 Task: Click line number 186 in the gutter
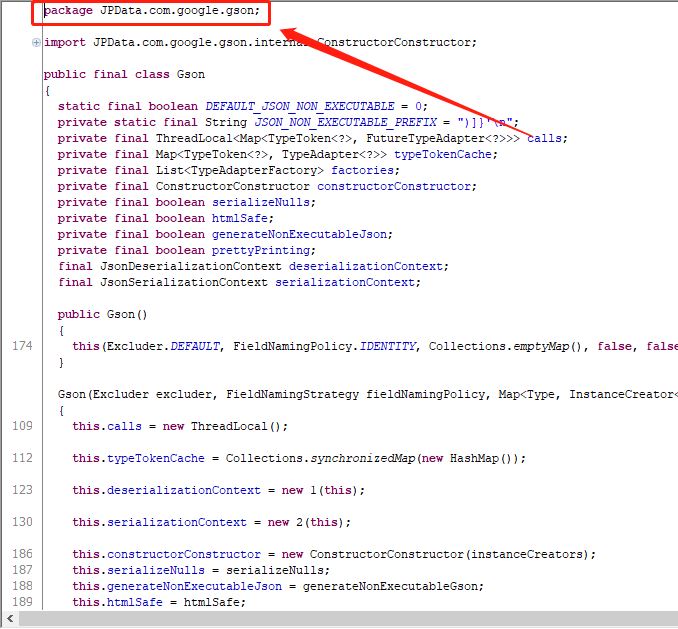pyautogui.click(x=22, y=554)
